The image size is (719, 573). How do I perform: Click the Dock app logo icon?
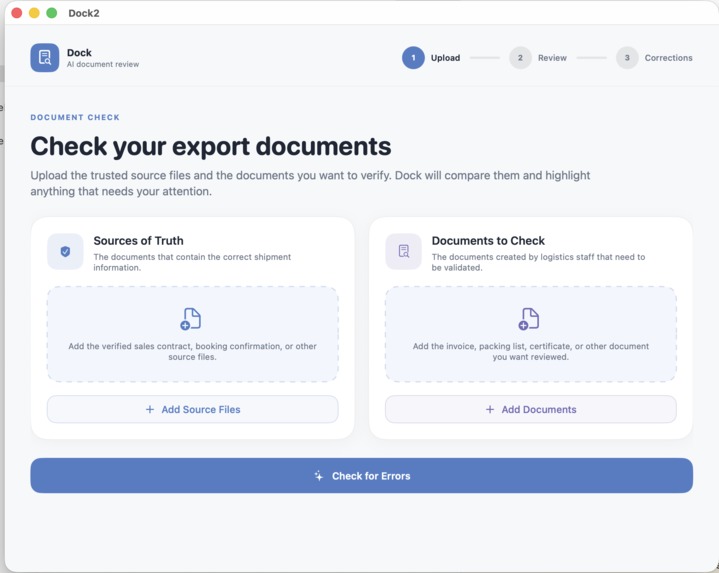tap(44, 58)
